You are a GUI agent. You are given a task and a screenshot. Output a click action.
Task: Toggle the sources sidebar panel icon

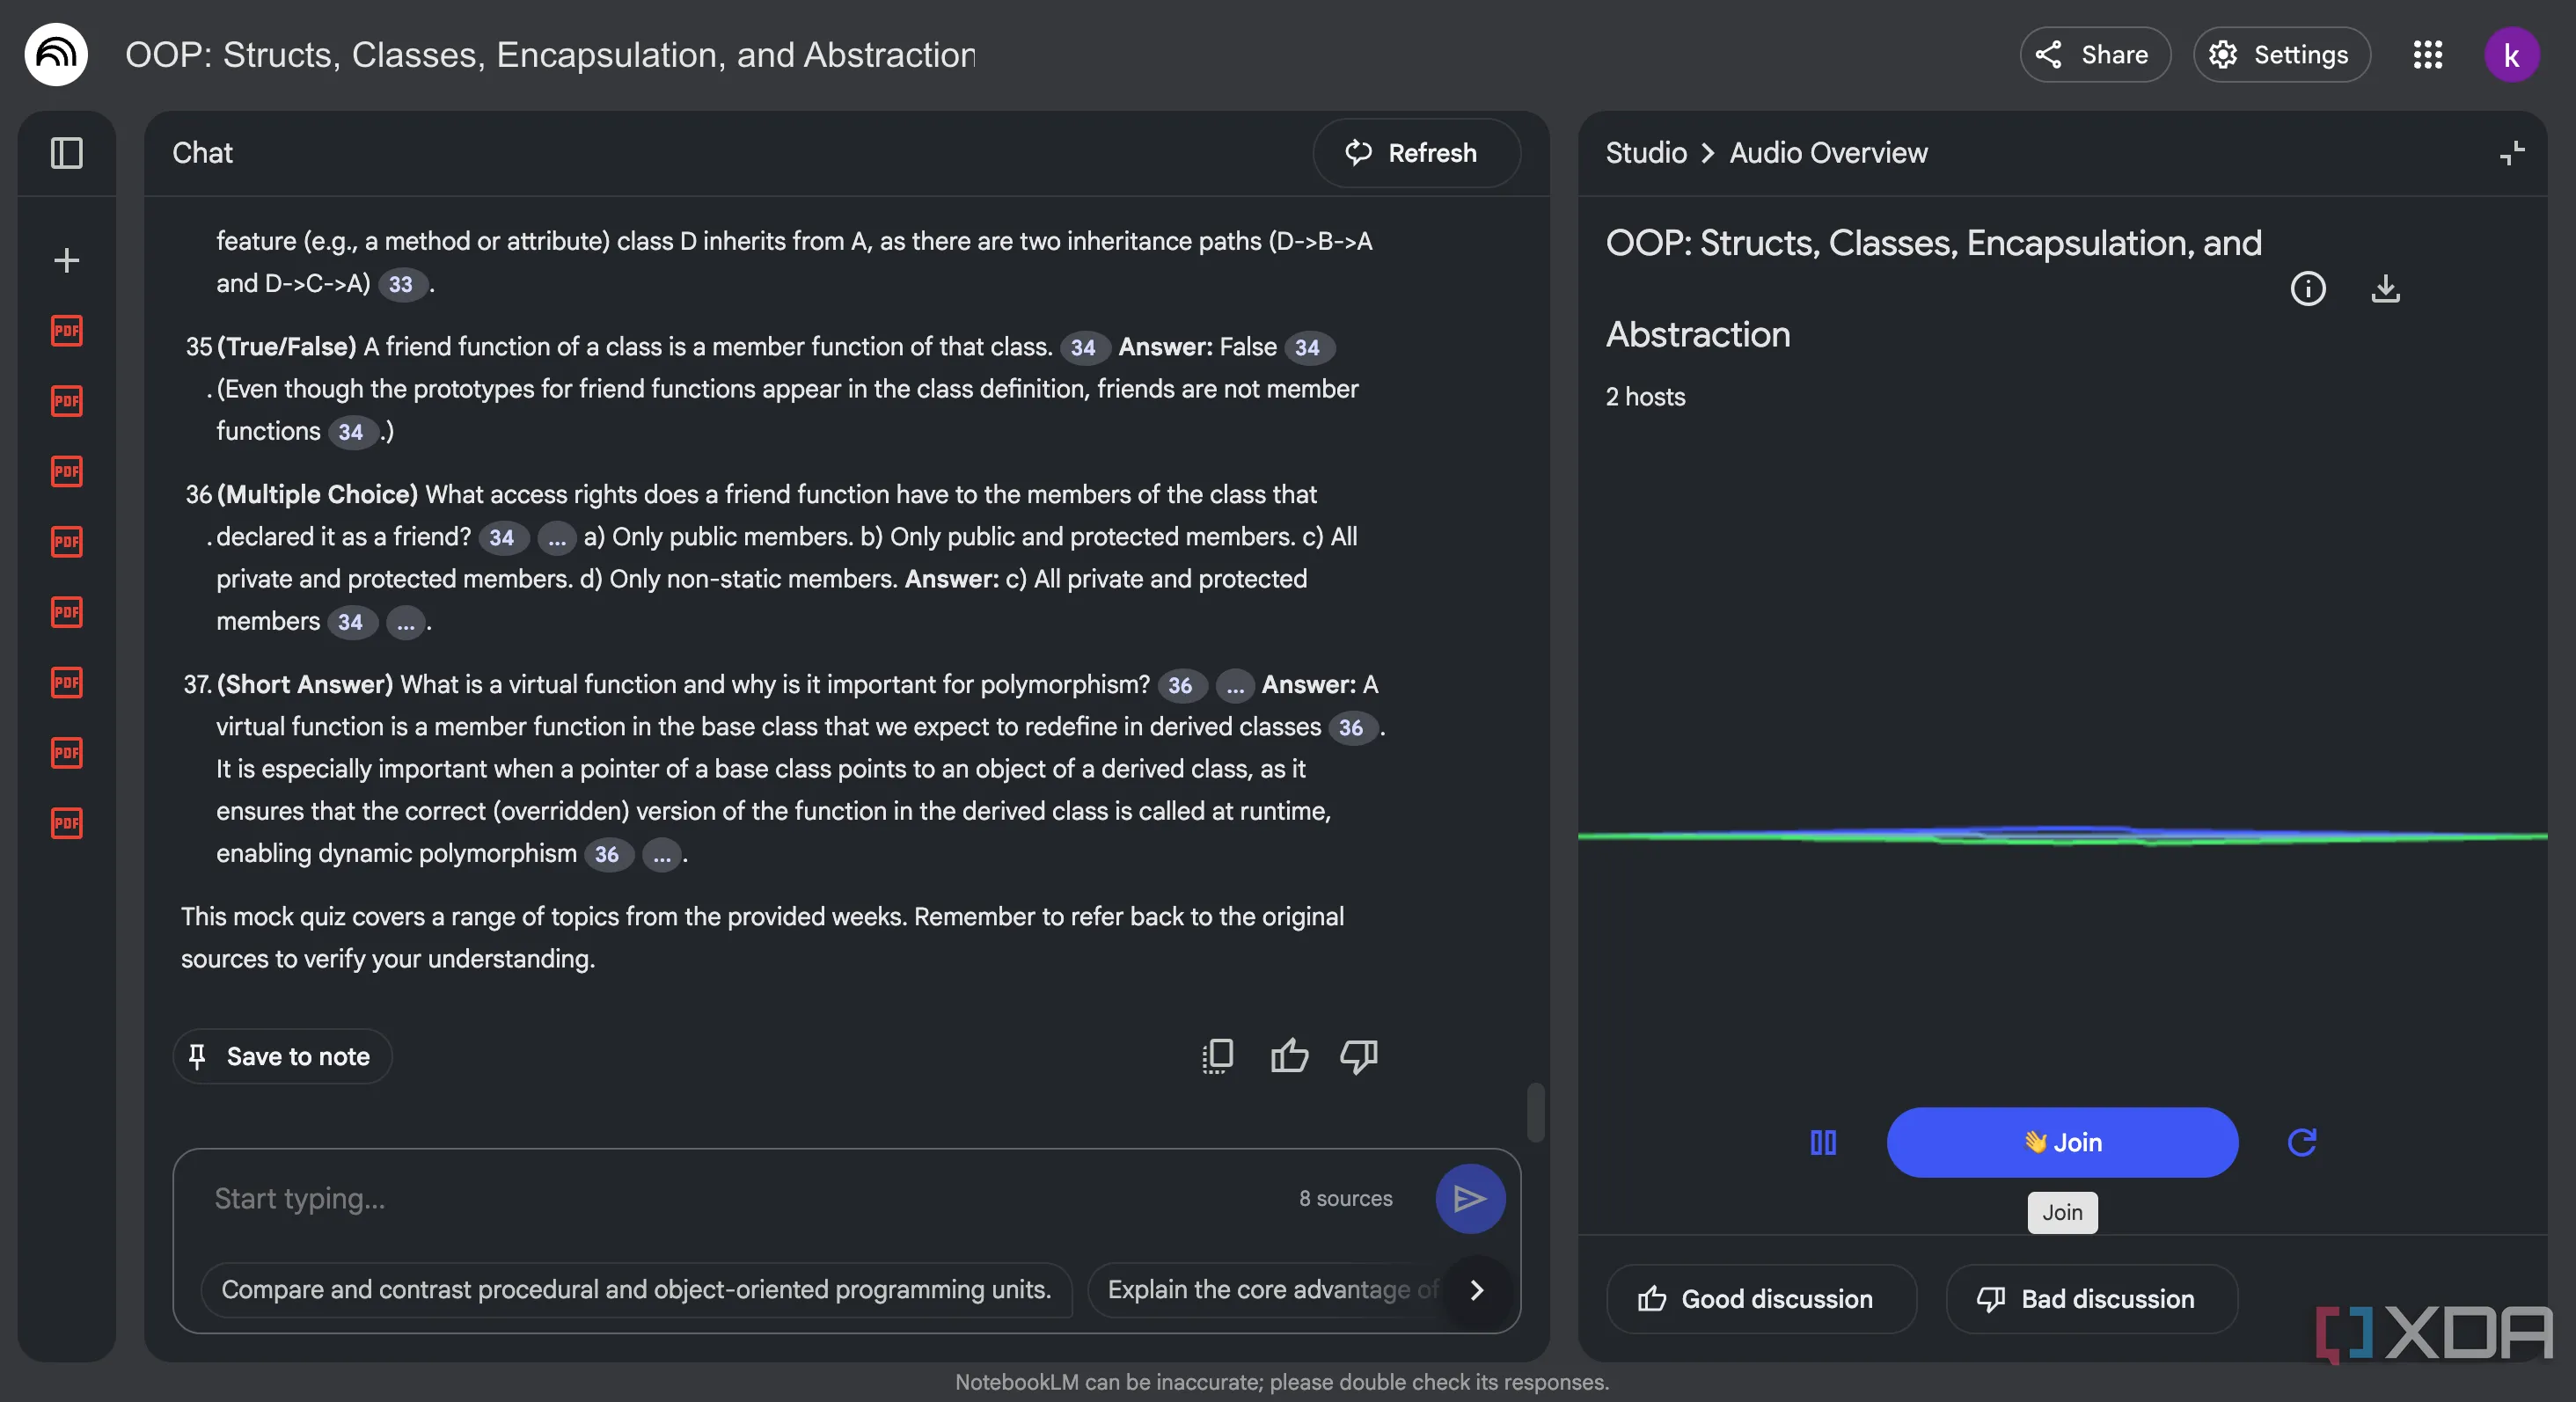click(66, 153)
